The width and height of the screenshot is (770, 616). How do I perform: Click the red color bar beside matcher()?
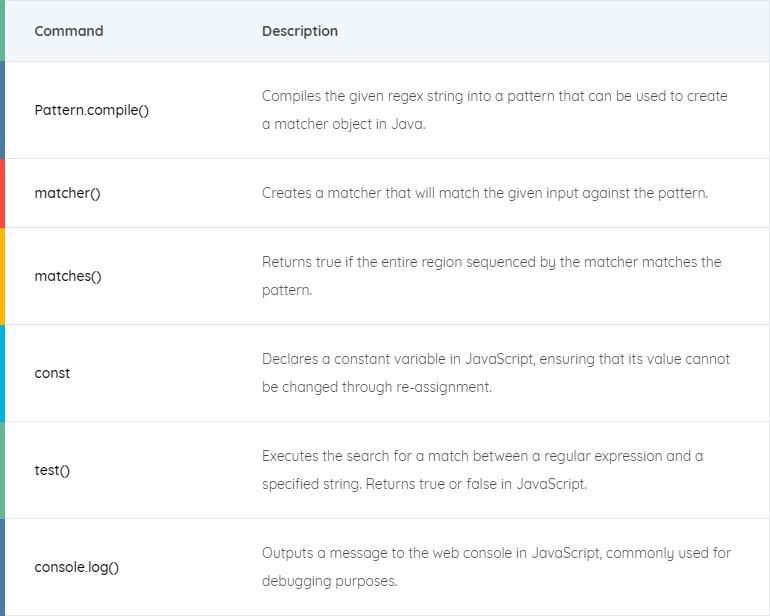tap(2, 193)
